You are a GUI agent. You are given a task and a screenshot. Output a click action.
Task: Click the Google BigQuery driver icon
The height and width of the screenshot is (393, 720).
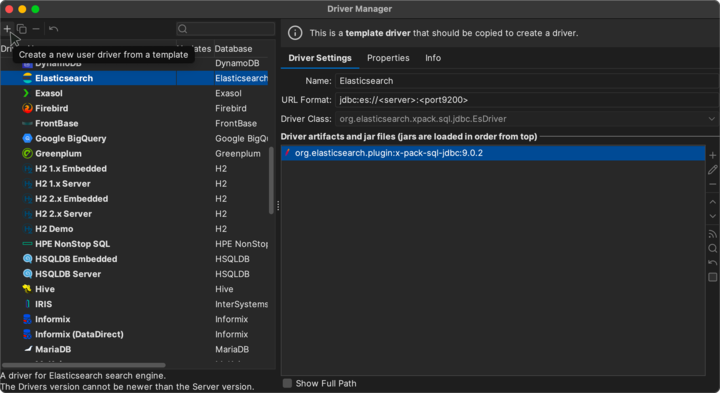pyautogui.click(x=28, y=138)
